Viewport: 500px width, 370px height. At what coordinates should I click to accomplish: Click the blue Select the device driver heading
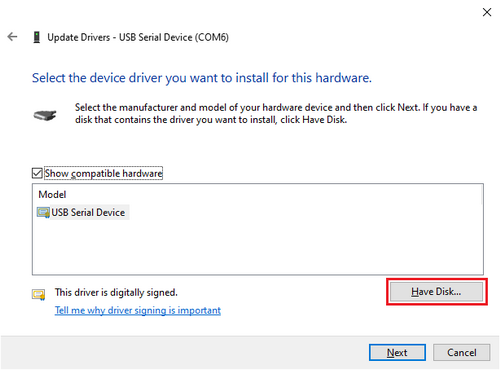click(202, 78)
